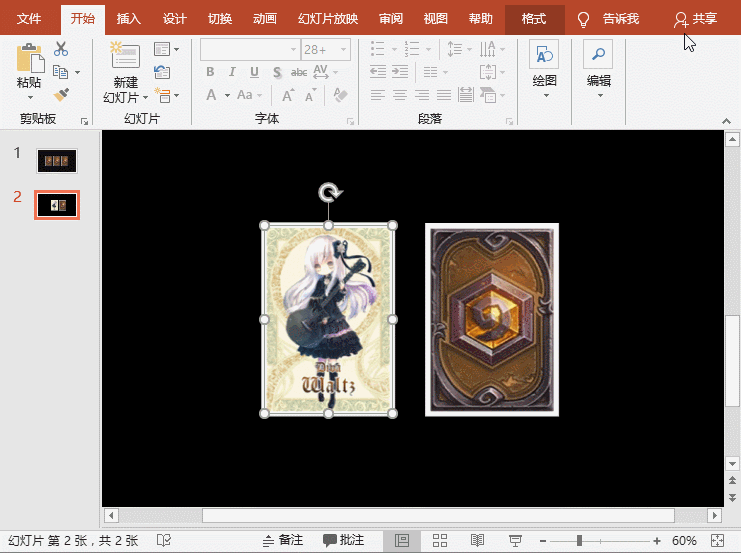Switch to the Format (格式) tab
This screenshot has width=741, height=553.
pos(534,19)
